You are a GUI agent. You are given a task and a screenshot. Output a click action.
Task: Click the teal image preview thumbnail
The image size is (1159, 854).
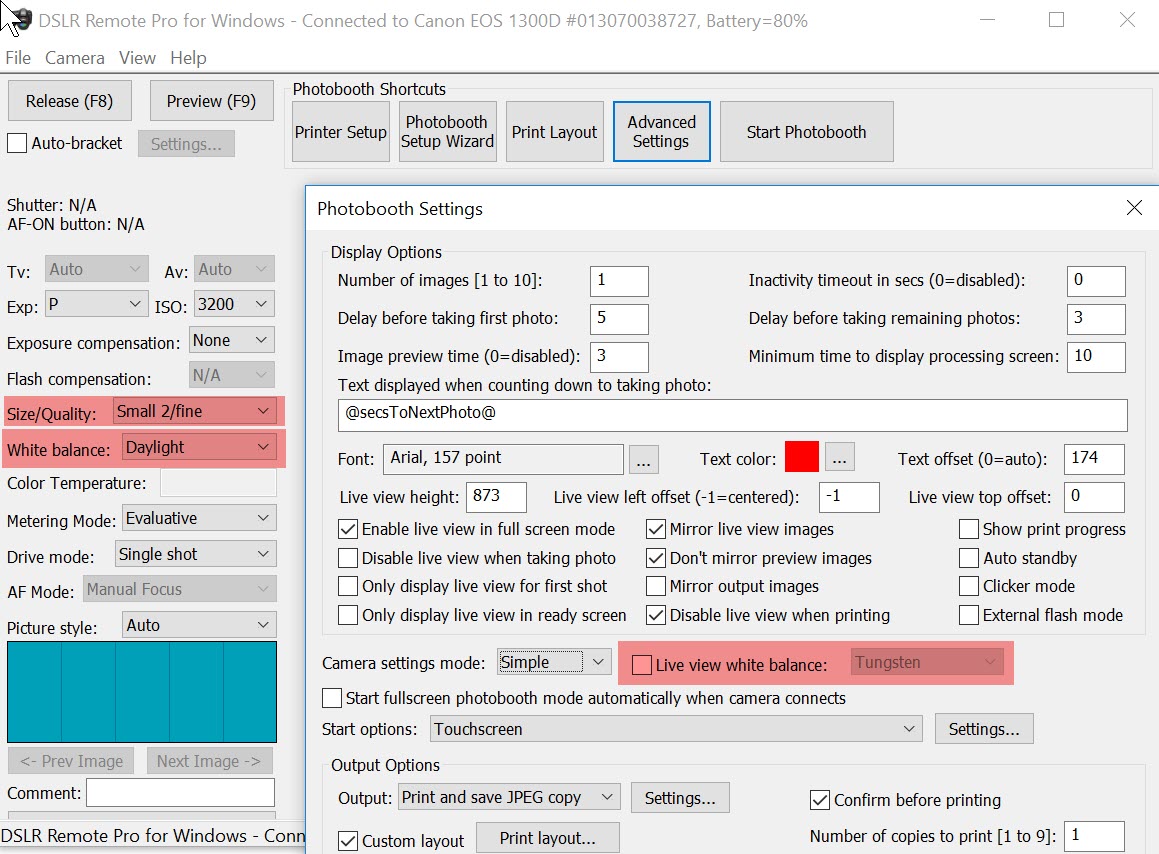click(x=142, y=692)
